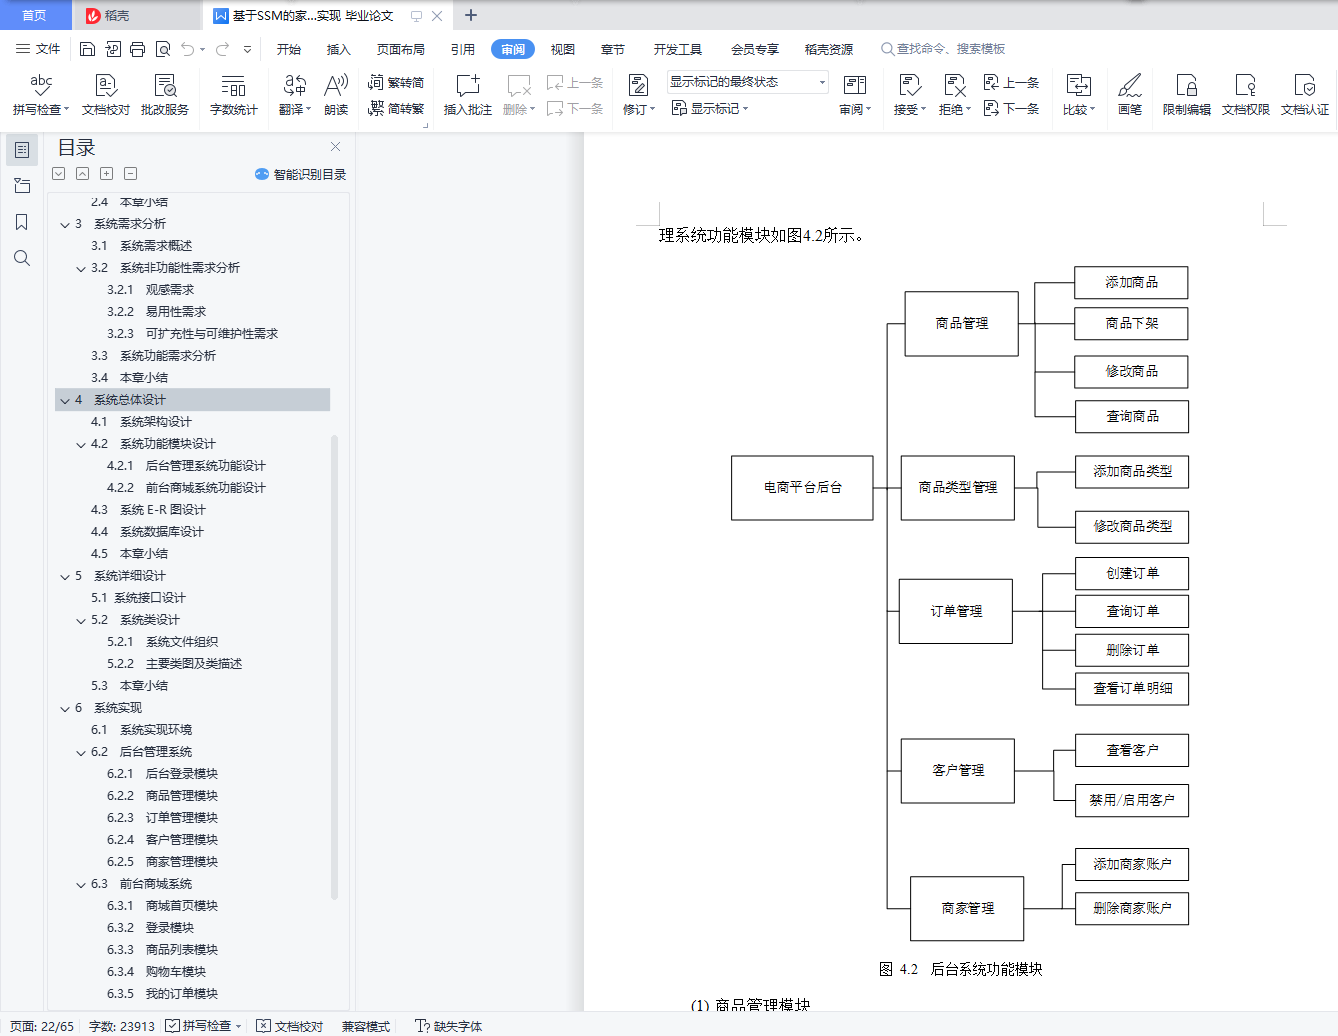Open the 显示标记 options dropdown
1338x1036 pixels.
[x=710, y=108]
